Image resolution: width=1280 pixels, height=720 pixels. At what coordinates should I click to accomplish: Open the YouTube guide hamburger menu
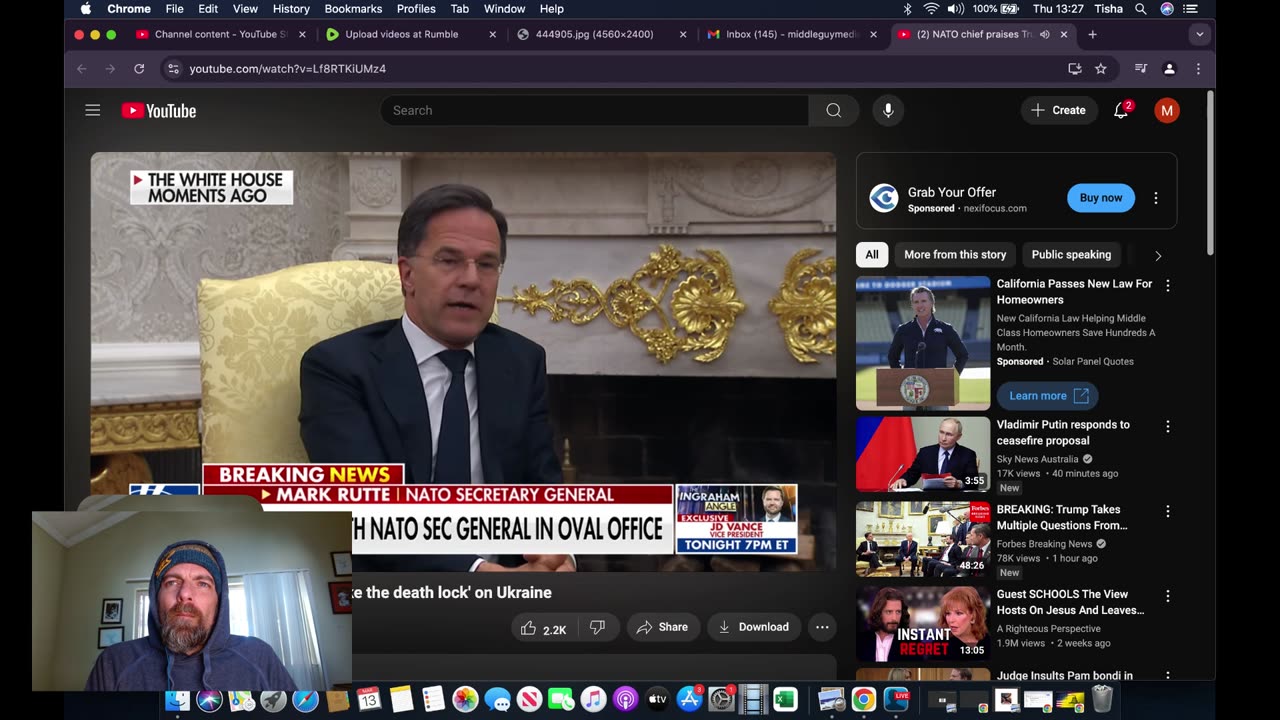[93, 110]
